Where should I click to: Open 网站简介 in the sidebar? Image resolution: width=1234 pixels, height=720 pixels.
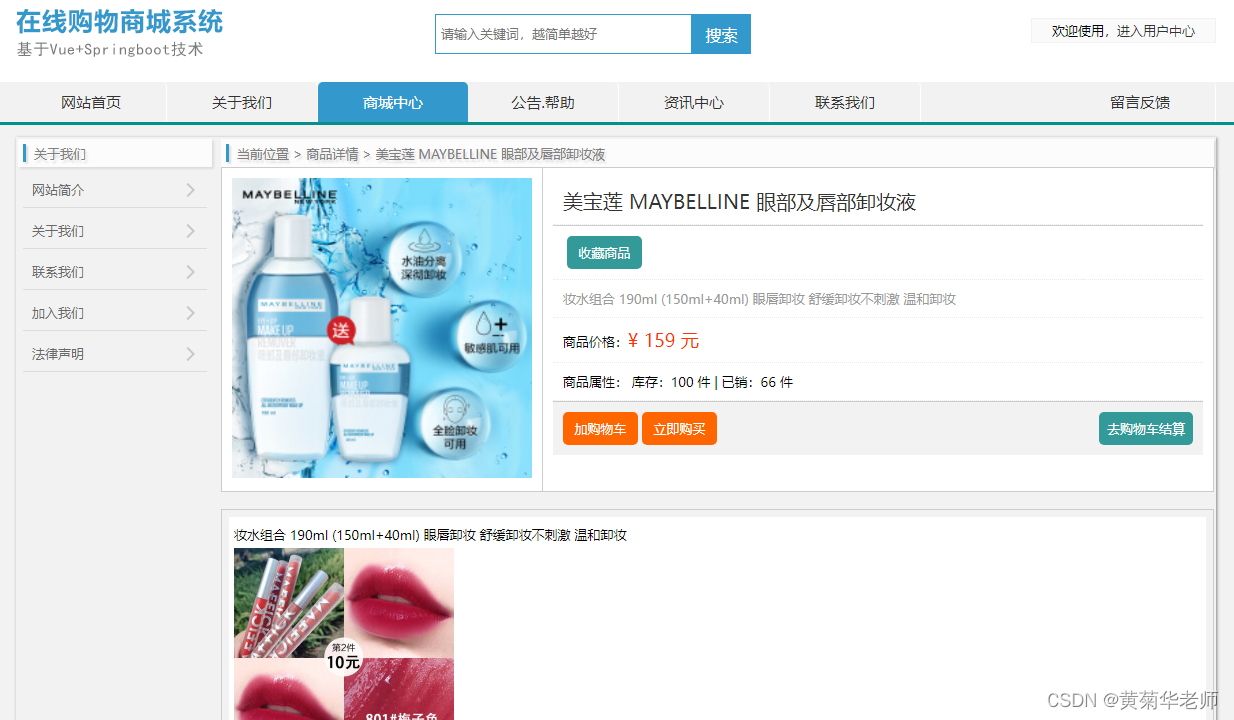(x=114, y=190)
